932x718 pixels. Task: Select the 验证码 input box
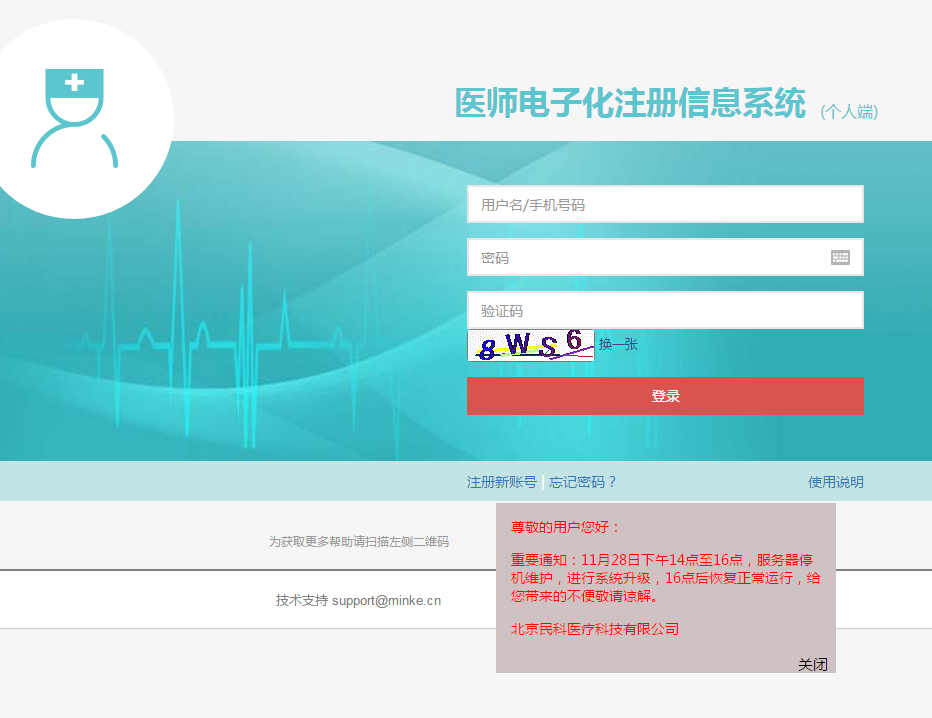coord(665,310)
